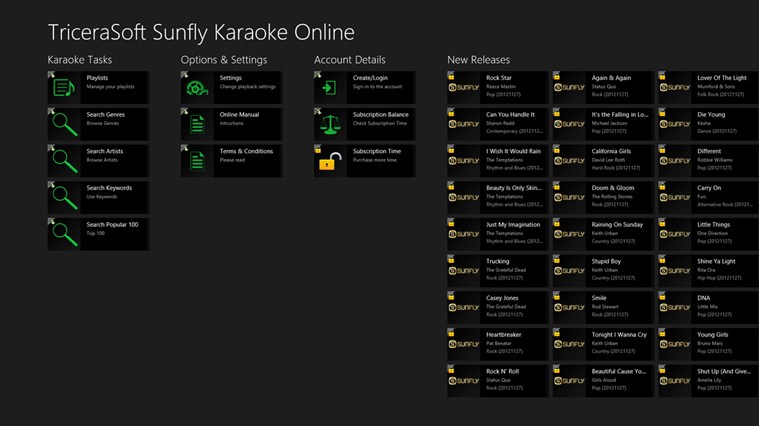Click the 'Please read' subtitle
Image resolution: width=759 pixels, height=426 pixels.
pyautogui.click(x=232, y=160)
